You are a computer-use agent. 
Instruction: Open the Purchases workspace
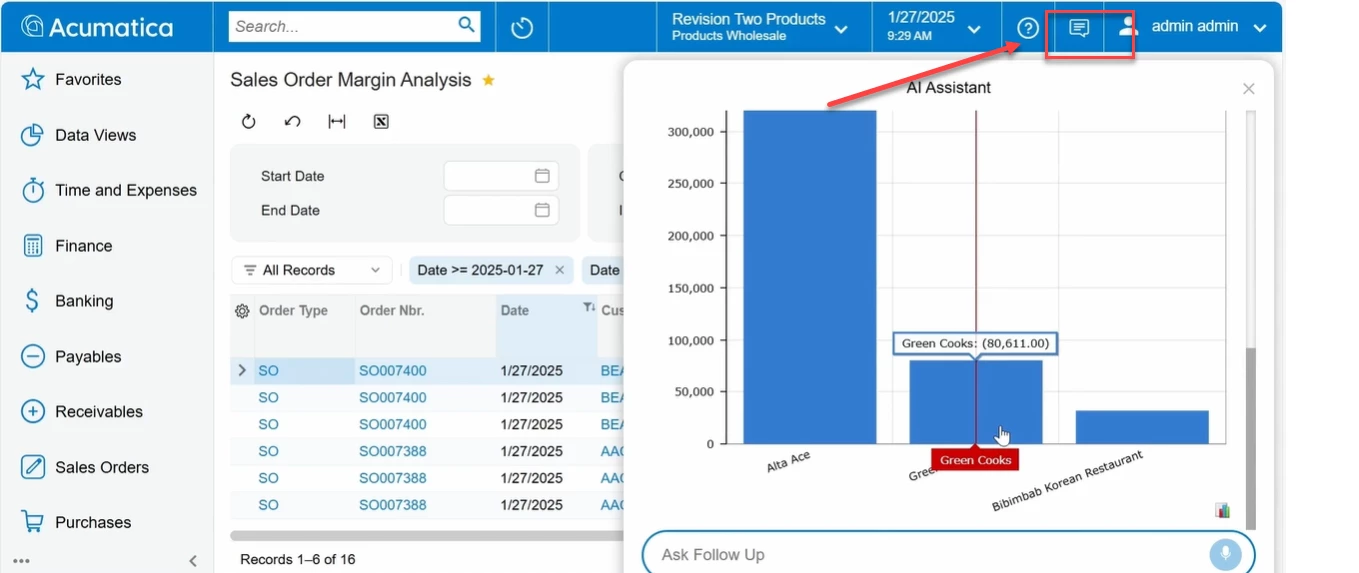tap(93, 522)
